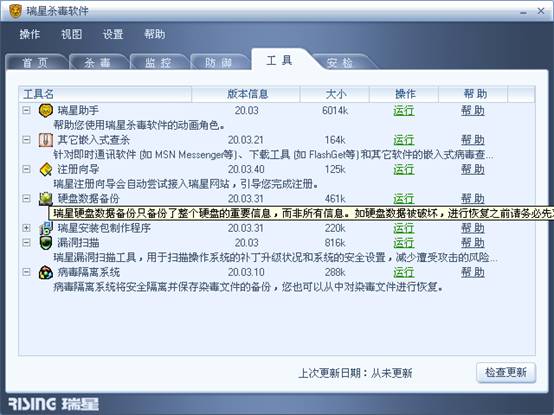
Task: Run the 注册向导 tool
Action: point(404,170)
